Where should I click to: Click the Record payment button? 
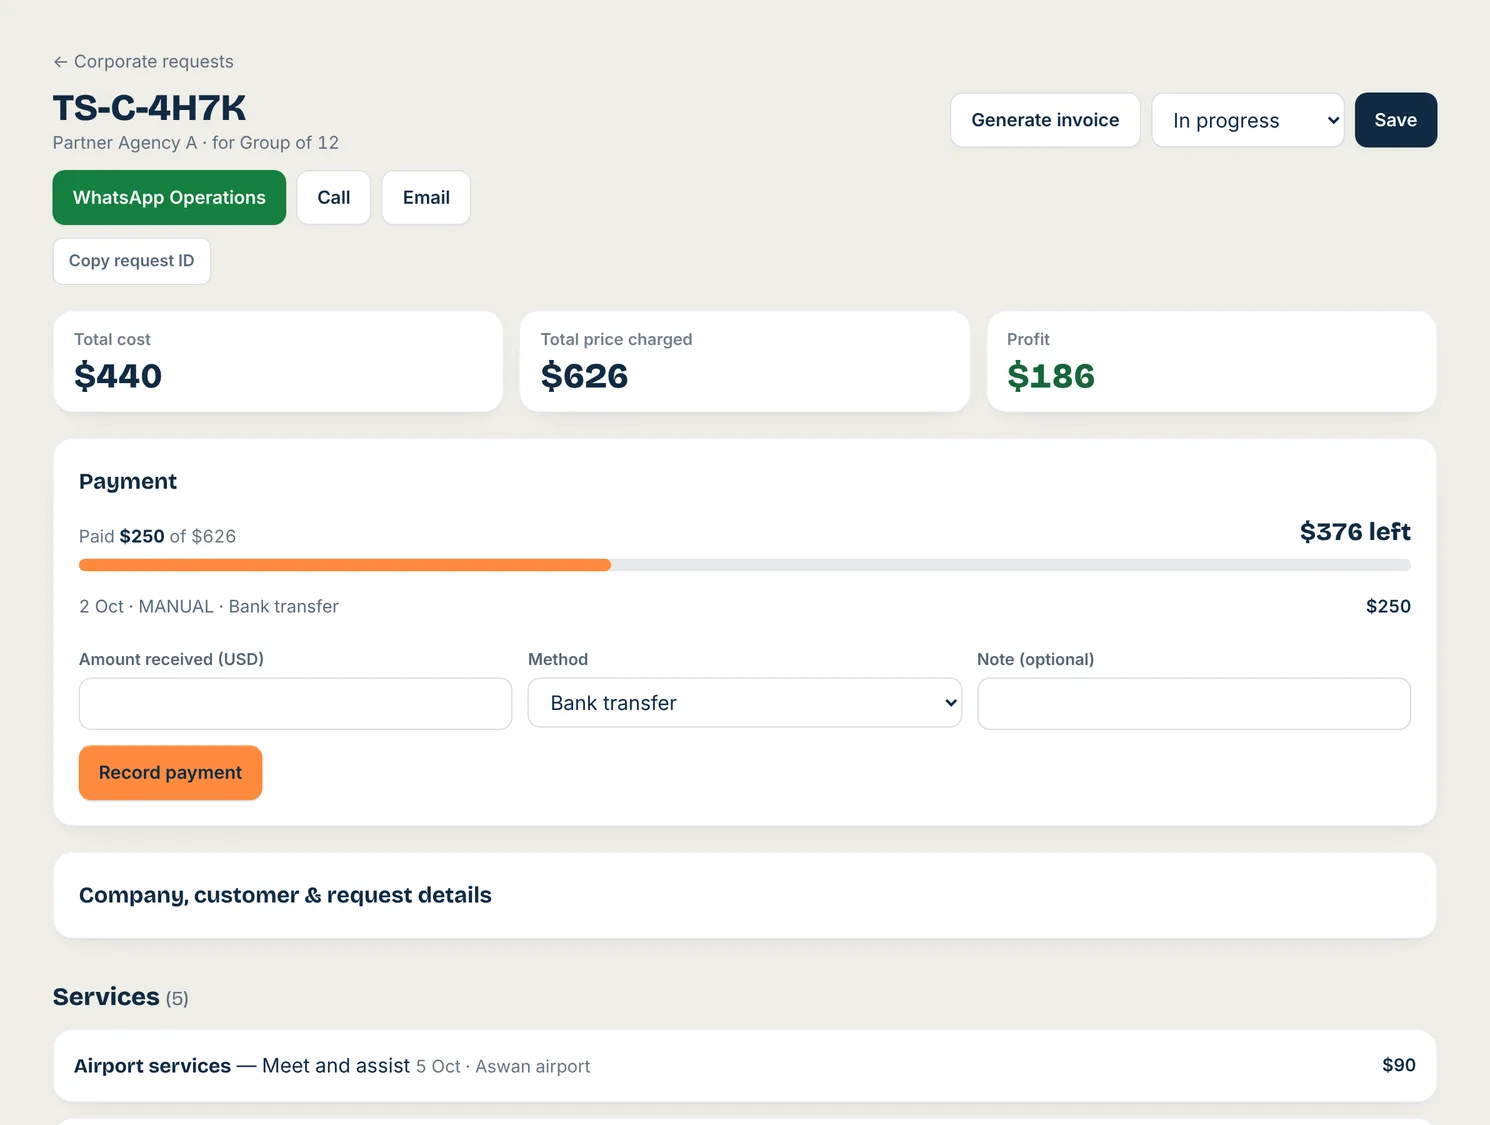pyautogui.click(x=170, y=773)
